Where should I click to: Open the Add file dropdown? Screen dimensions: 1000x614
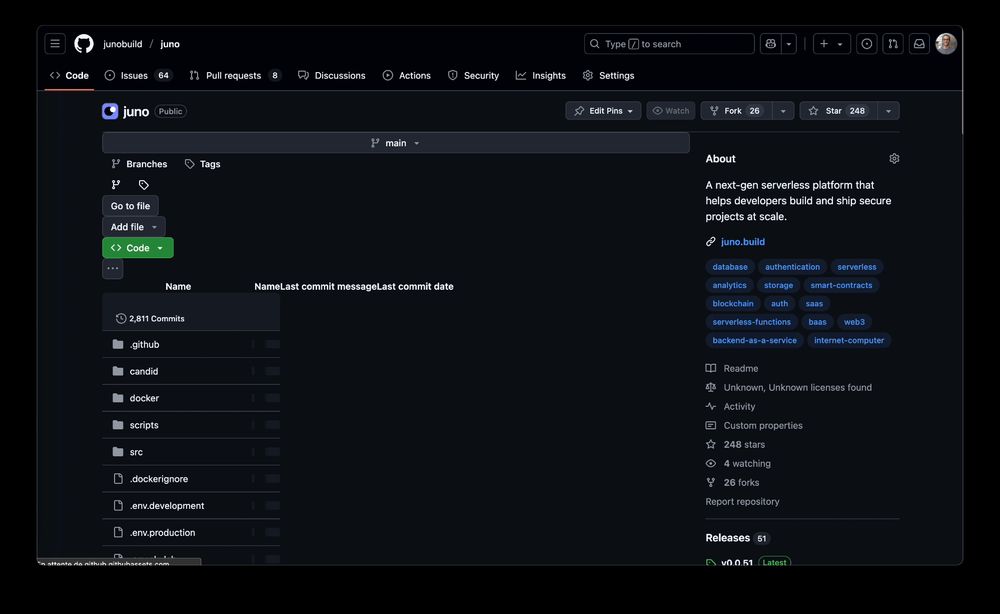pyautogui.click(x=134, y=227)
